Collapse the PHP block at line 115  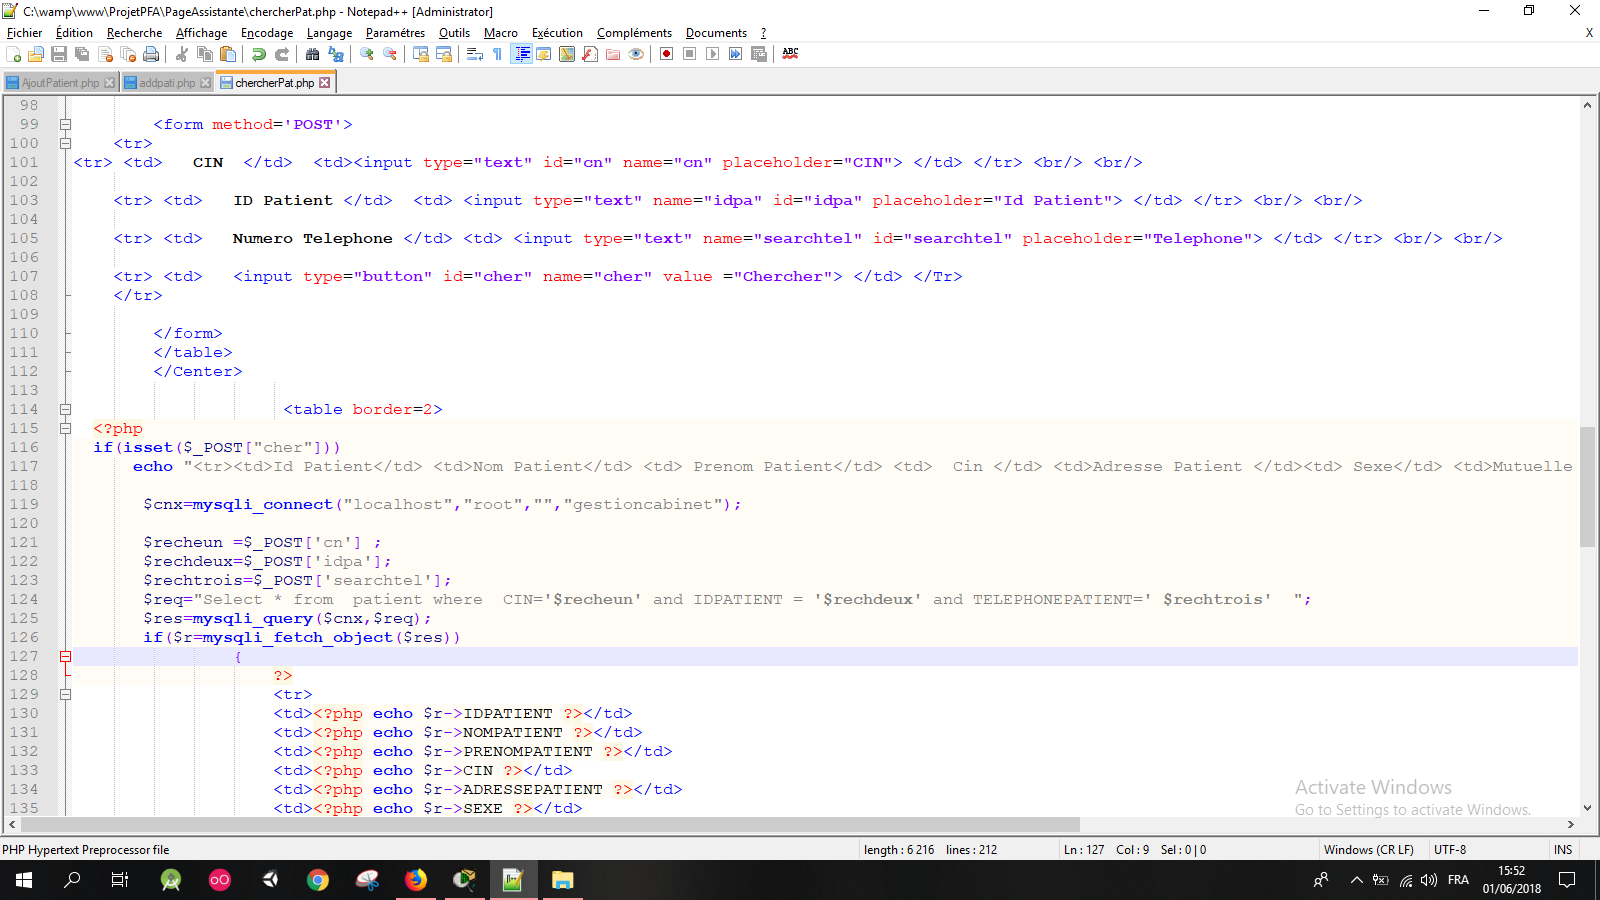pos(65,428)
